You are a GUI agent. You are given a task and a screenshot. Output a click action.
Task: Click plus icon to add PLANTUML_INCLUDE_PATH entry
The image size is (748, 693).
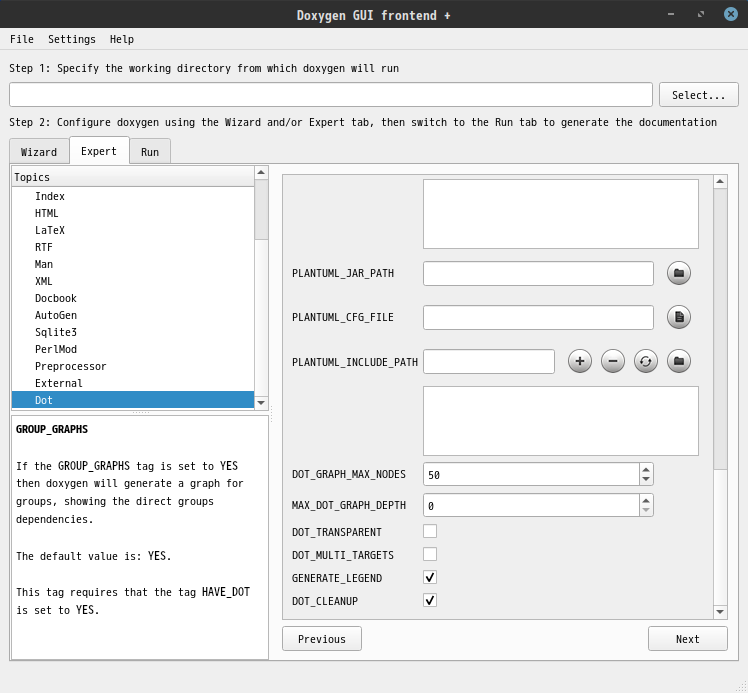click(580, 361)
